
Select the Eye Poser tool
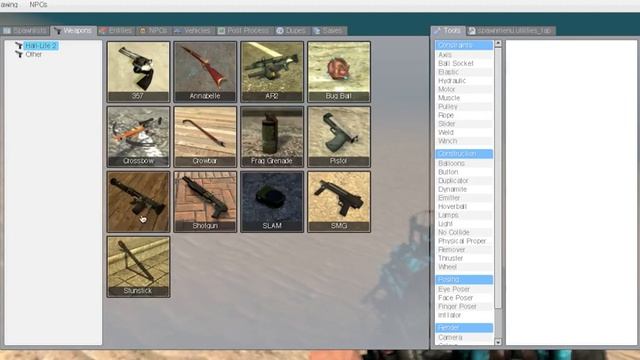[464, 289]
